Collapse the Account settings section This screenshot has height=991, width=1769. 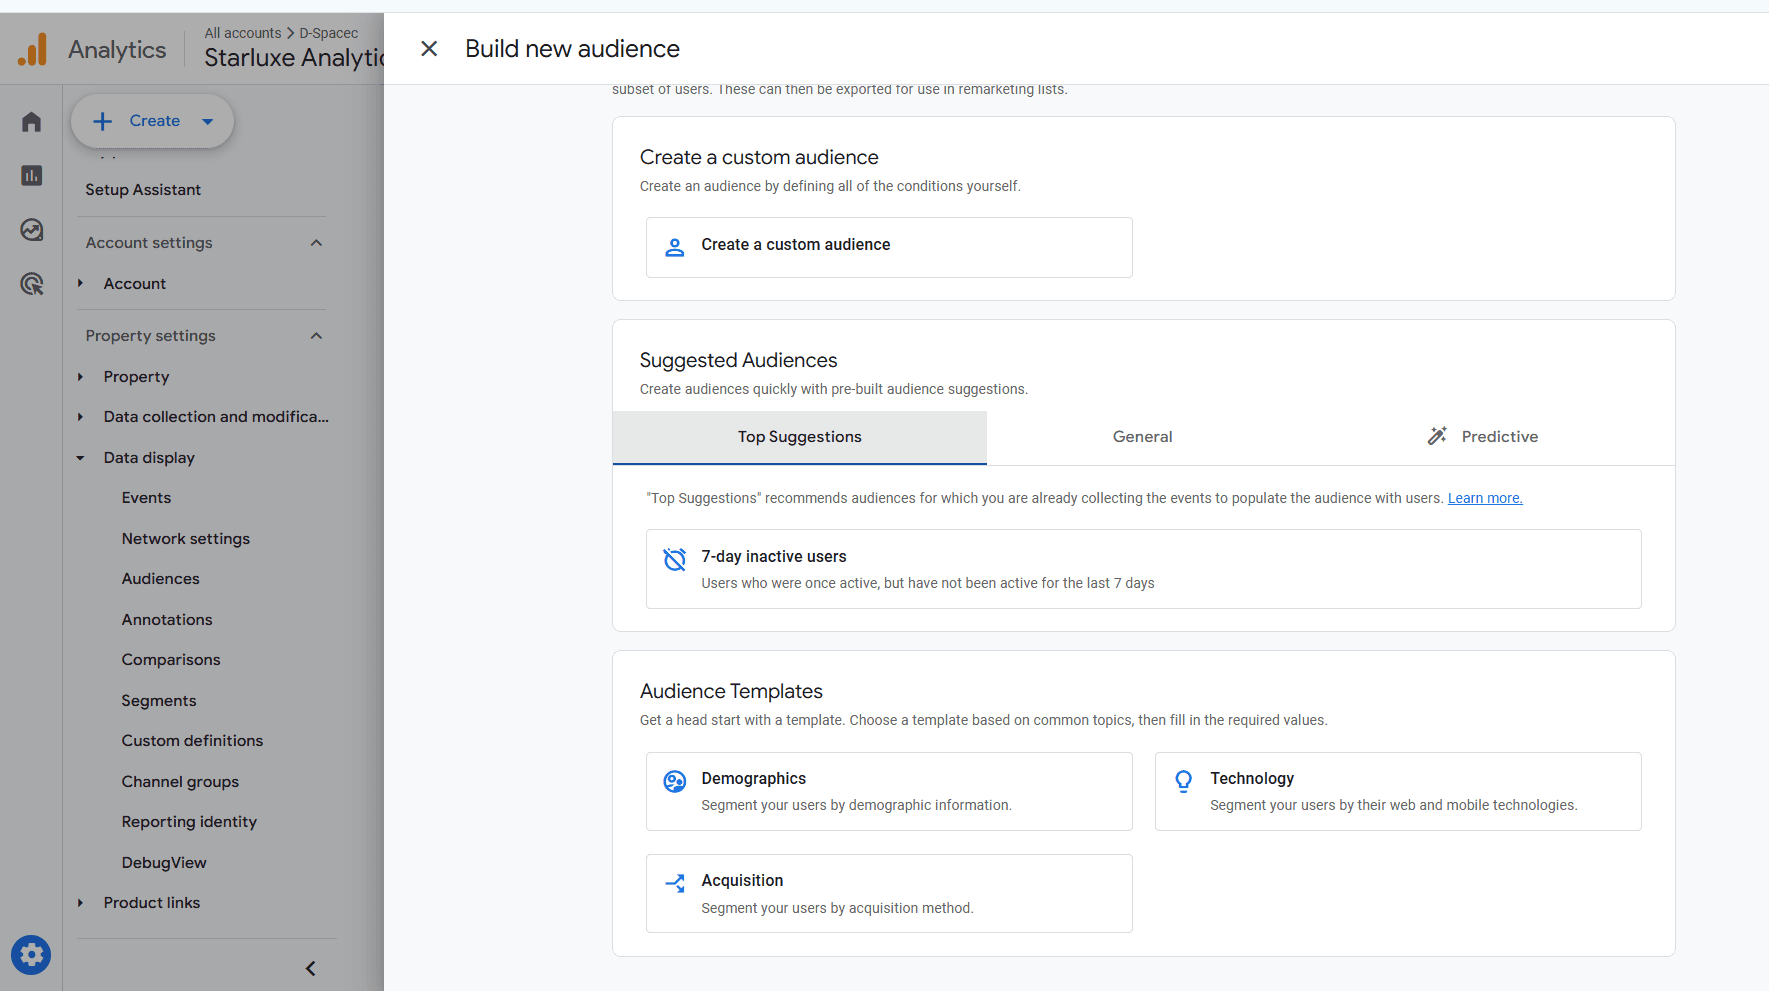coord(316,242)
